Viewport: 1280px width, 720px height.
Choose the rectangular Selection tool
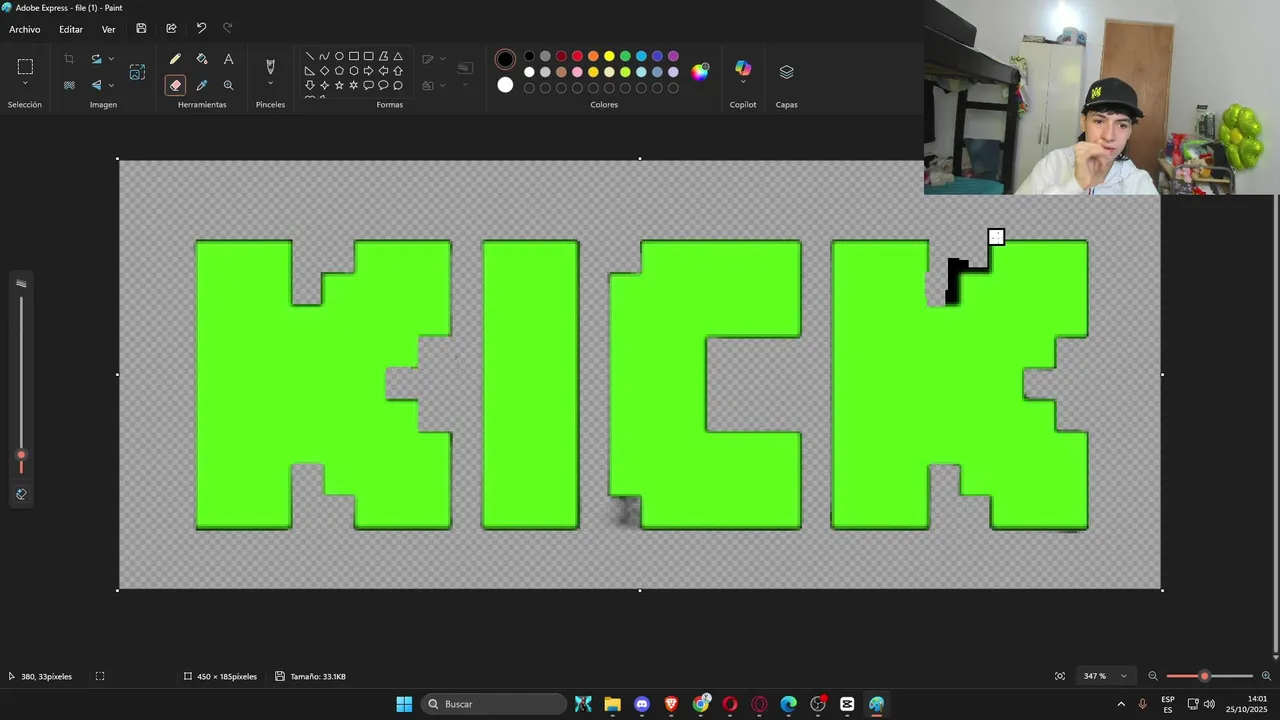click(25, 66)
